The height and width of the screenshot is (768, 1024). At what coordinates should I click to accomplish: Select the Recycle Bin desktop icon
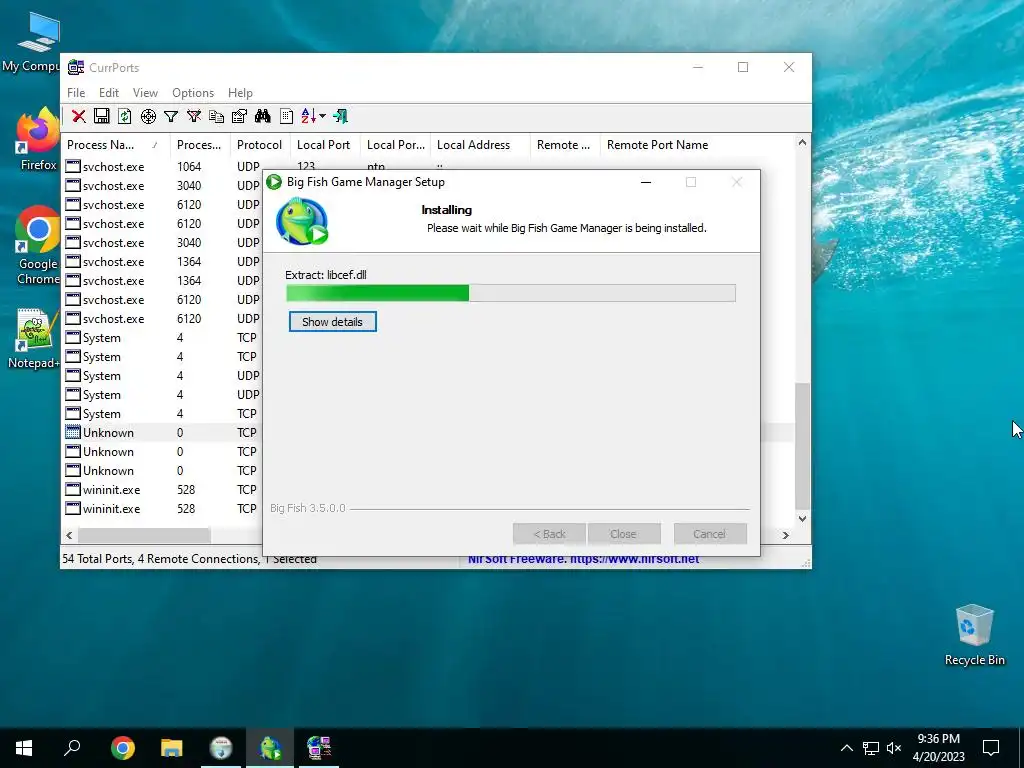974,635
